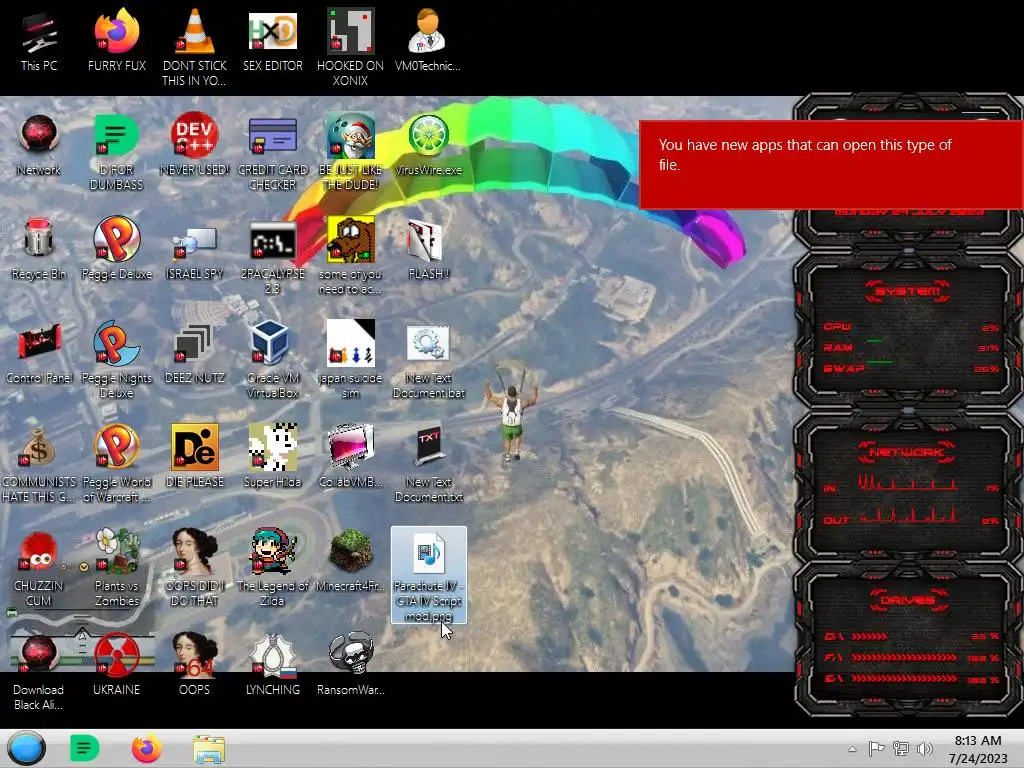The width and height of the screenshot is (1024, 768).
Task: Open the Control Panel desktop icon
Action: (x=39, y=353)
